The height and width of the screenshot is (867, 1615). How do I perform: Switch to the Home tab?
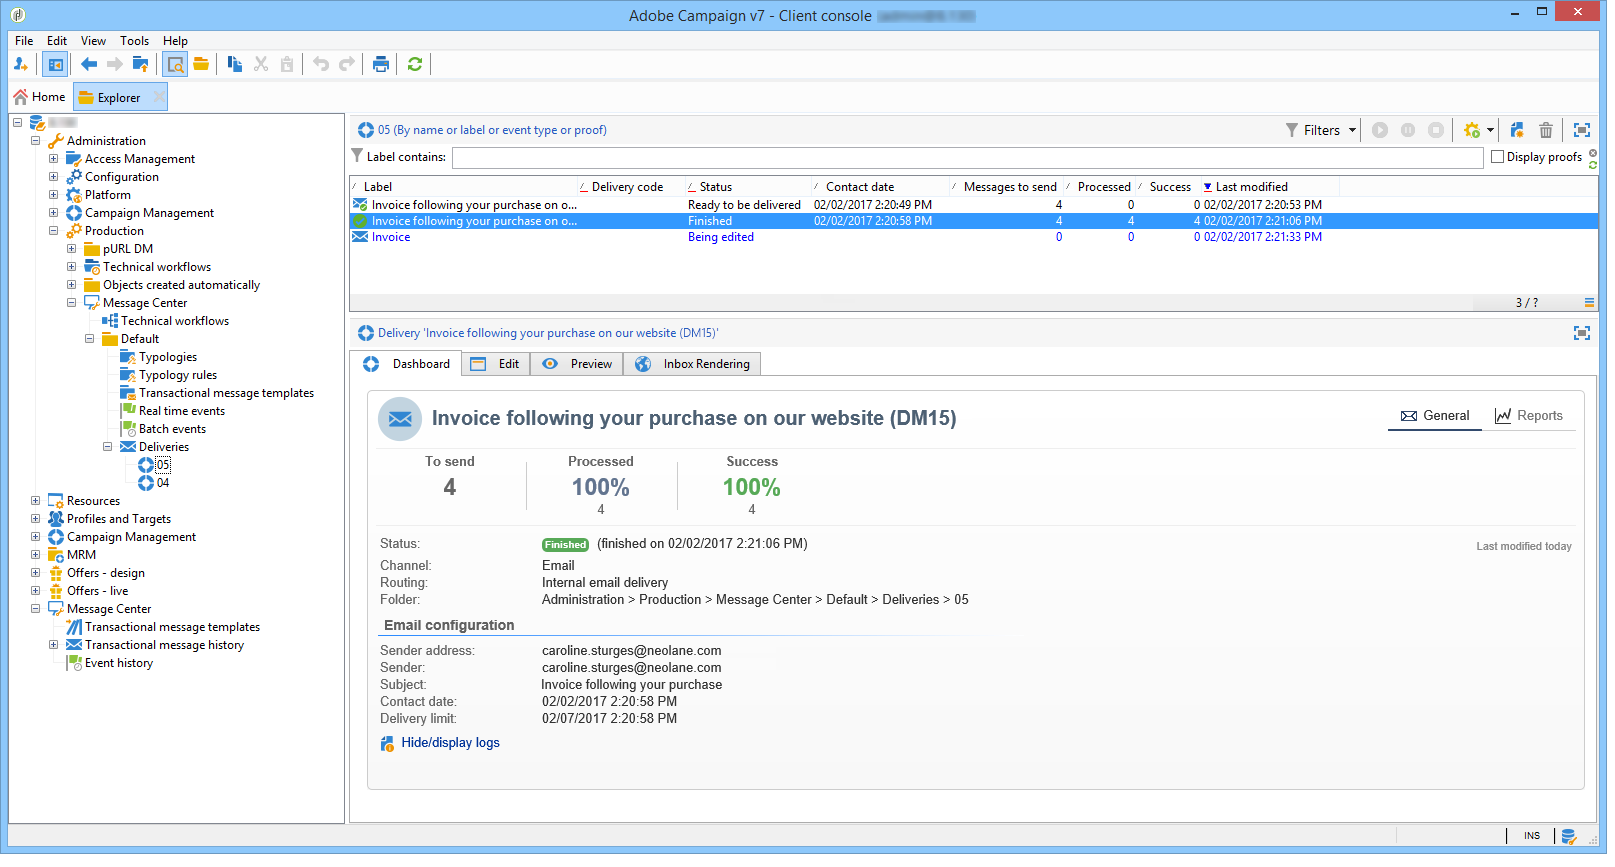click(40, 97)
